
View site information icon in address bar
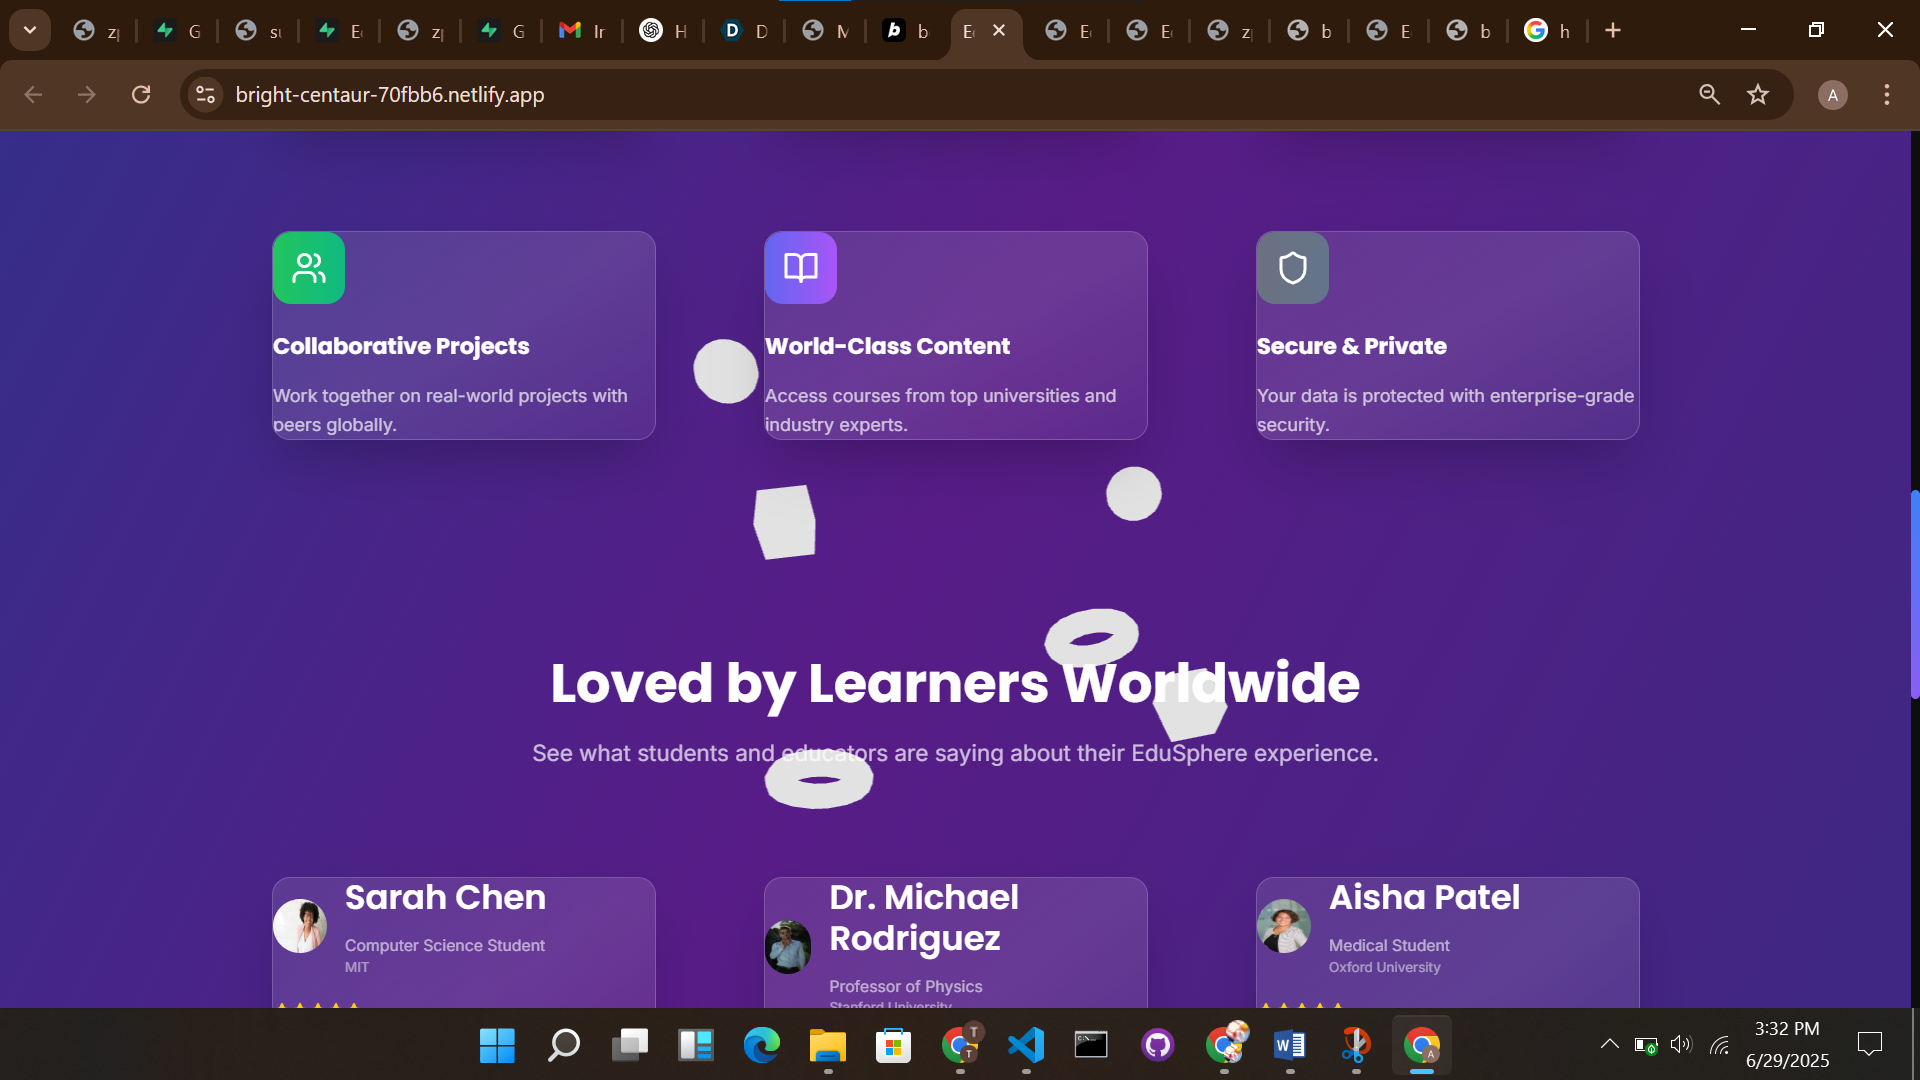pos(205,95)
